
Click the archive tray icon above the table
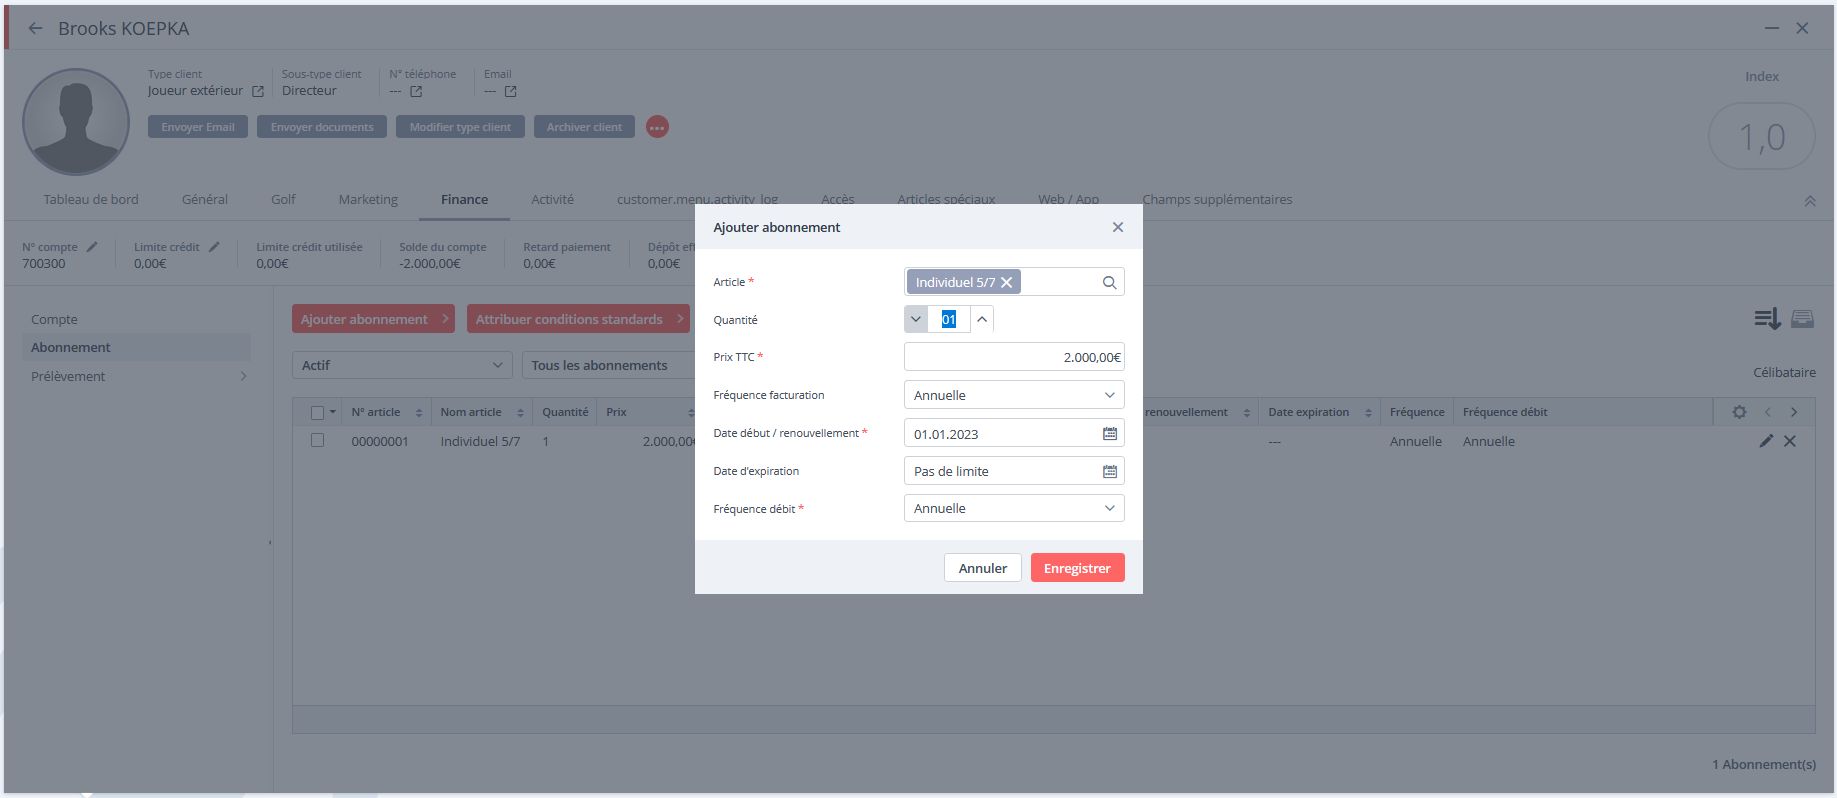1802,319
